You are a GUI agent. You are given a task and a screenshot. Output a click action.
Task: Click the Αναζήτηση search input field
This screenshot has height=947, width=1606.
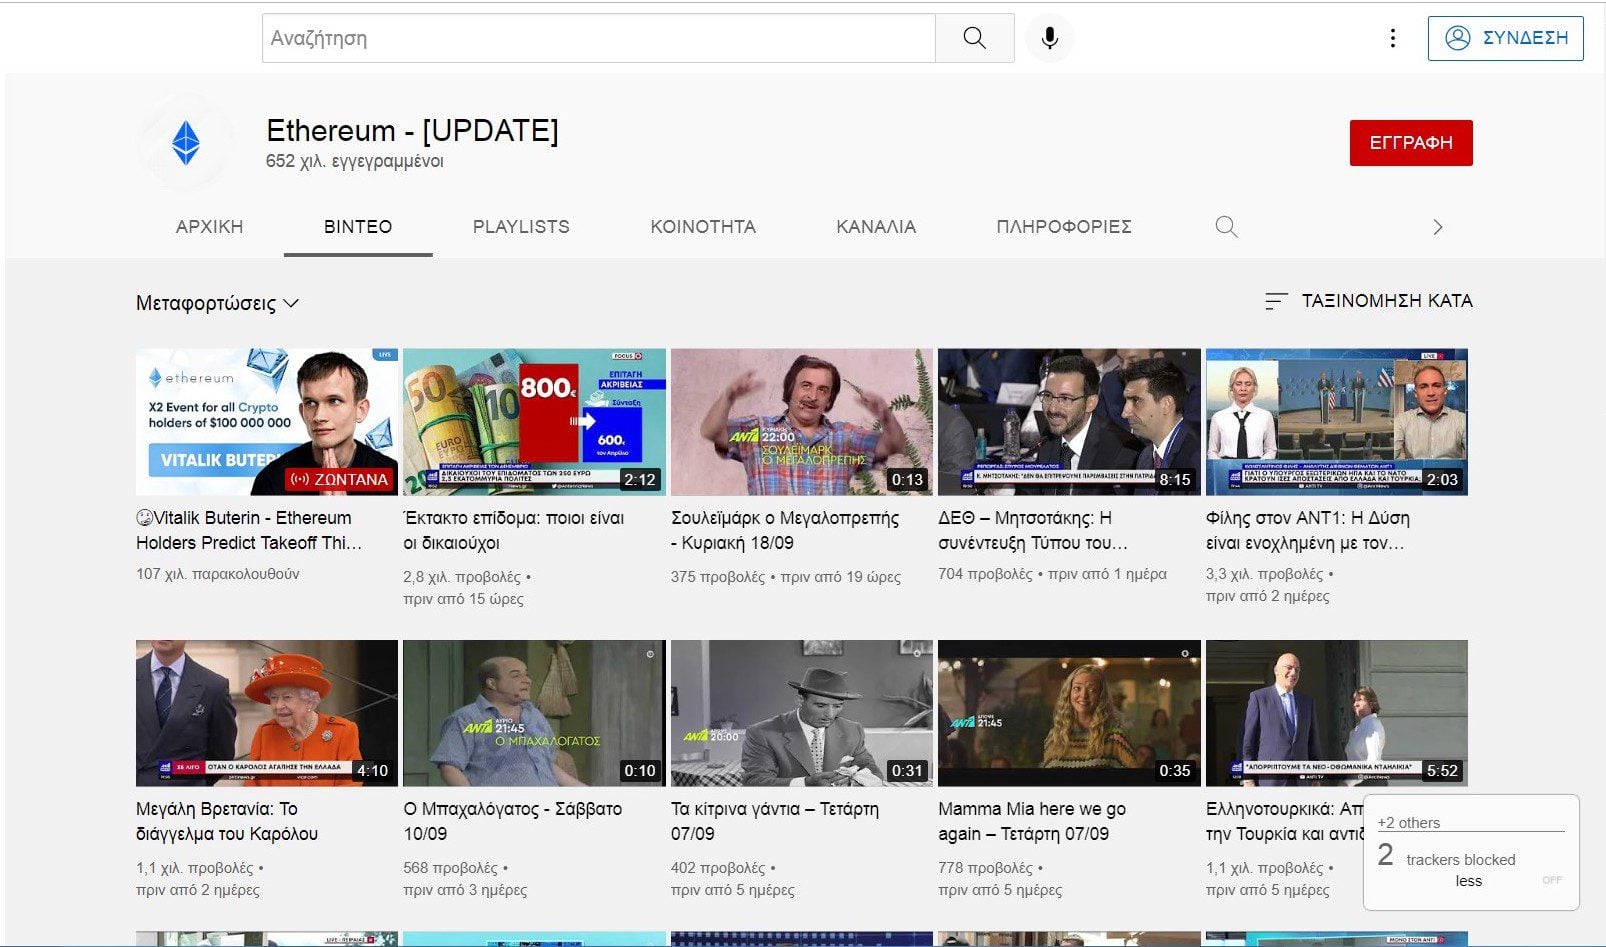point(598,38)
